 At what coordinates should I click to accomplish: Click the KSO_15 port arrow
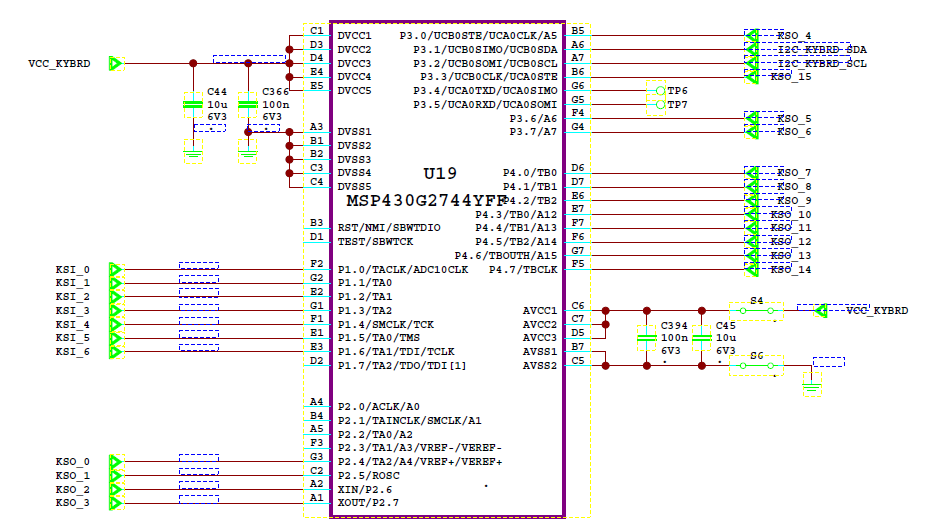point(752,77)
